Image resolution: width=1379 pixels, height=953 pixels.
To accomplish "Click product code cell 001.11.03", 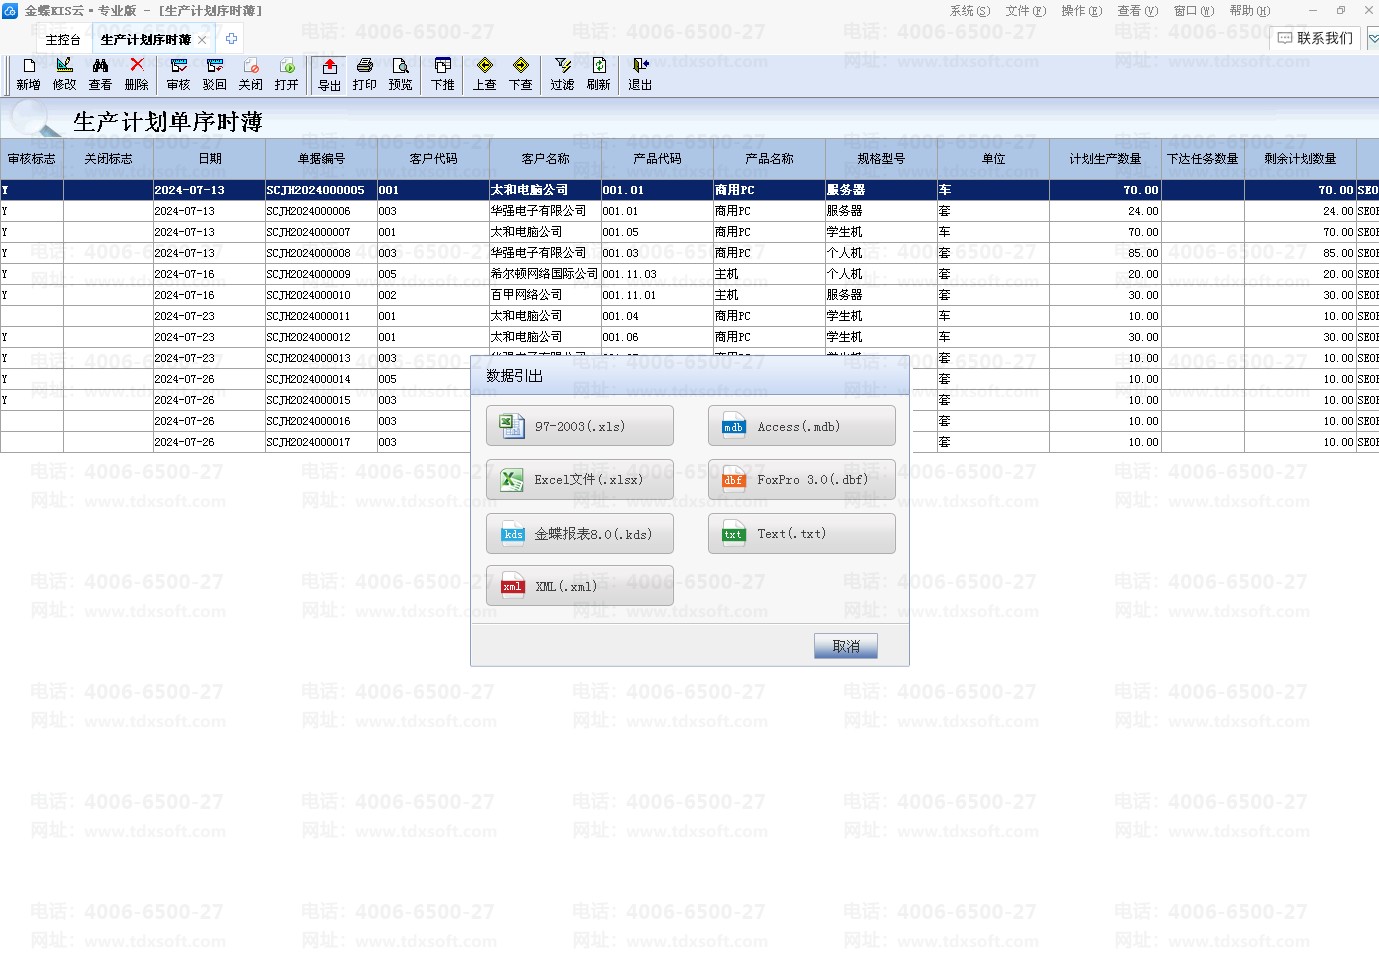I will pos(658,274).
